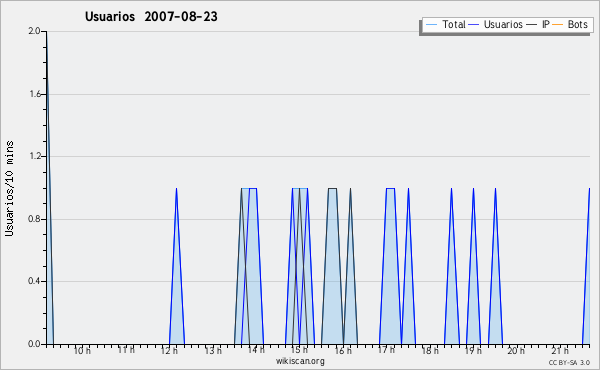Click the 12 h axis tick label
The width and height of the screenshot is (600, 370).
click(169, 350)
